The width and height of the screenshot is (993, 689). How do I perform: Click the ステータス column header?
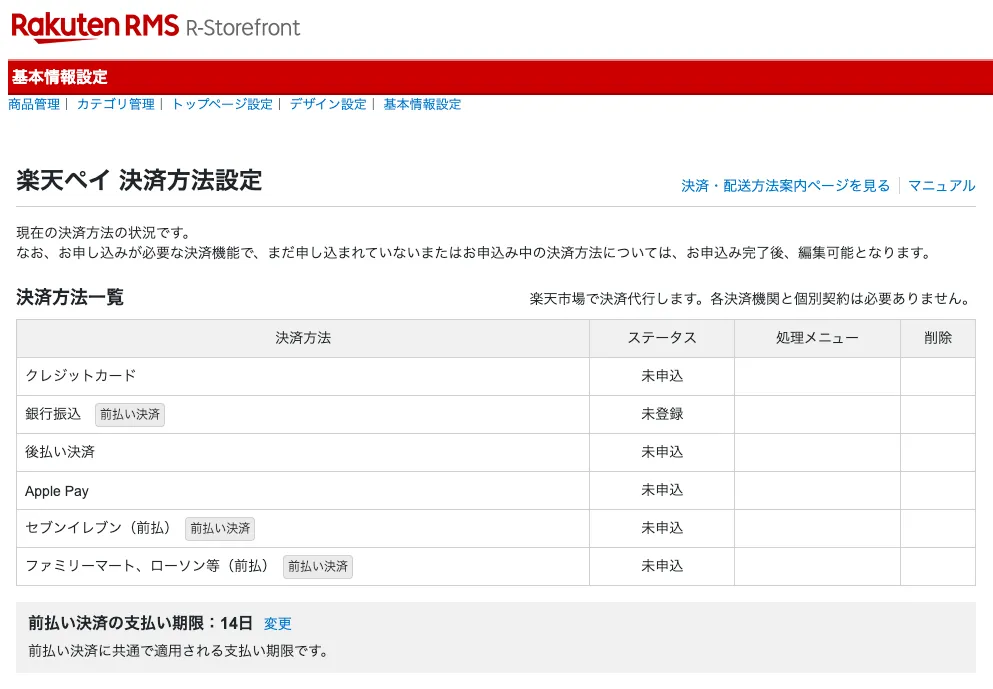point(662,338)
